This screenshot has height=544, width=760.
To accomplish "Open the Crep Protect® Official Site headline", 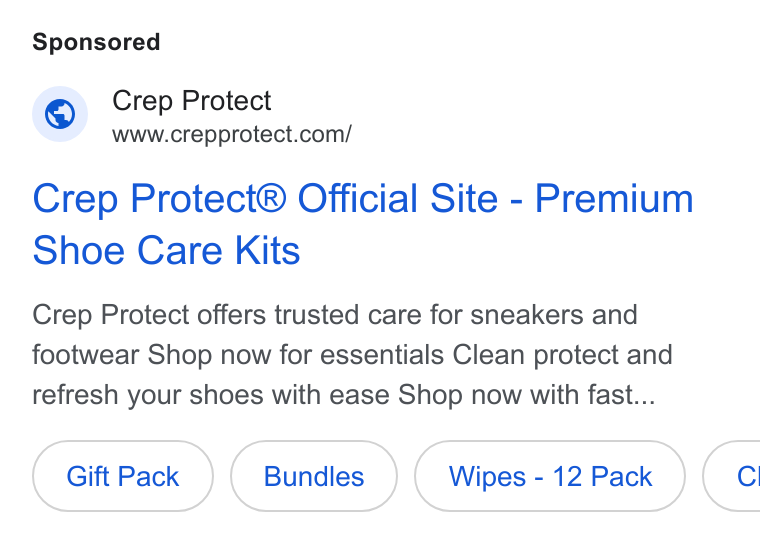I will tap(363, 224).
